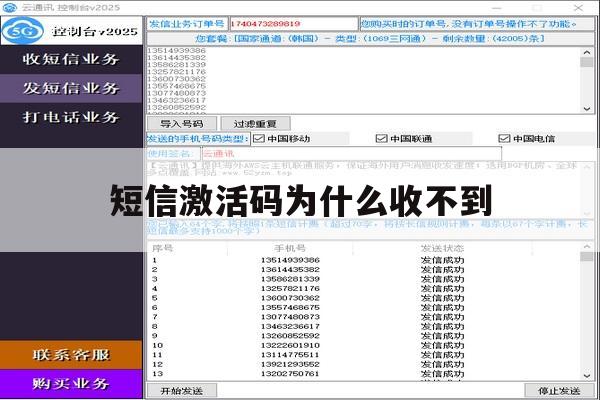
Task: Select table row with 13222601910
Action: [364, 345]
